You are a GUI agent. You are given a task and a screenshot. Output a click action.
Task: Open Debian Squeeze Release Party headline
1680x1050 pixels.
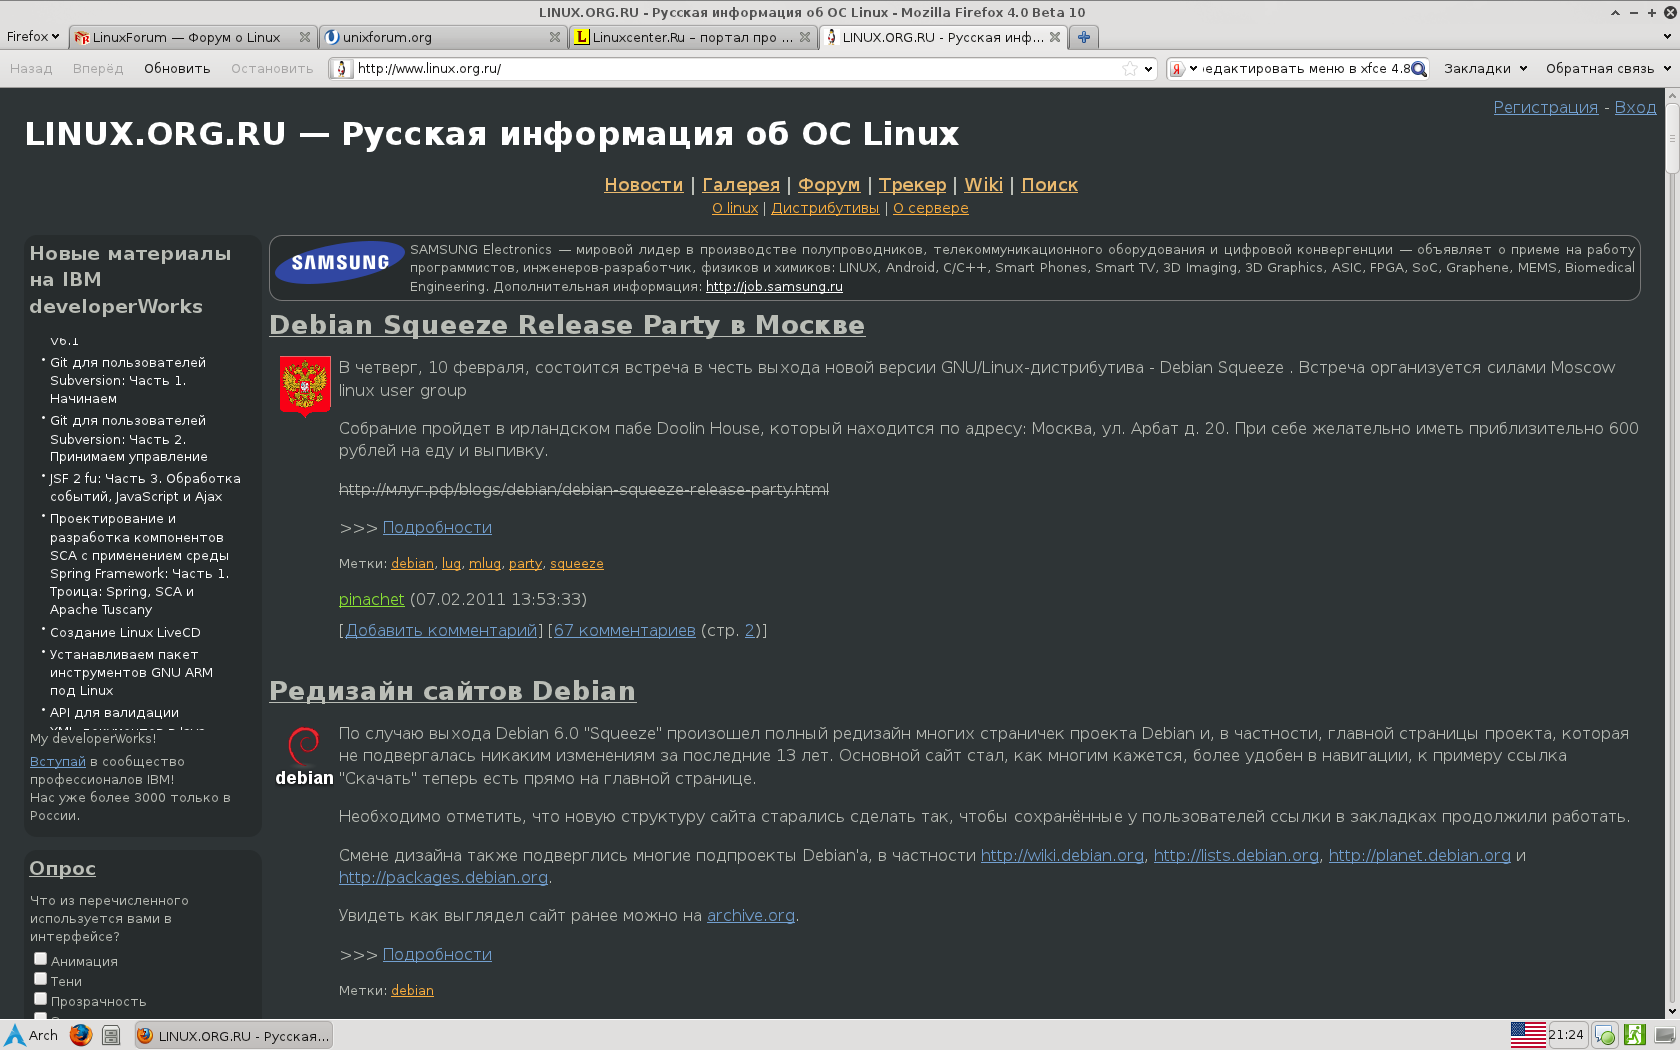click(567, 325)
